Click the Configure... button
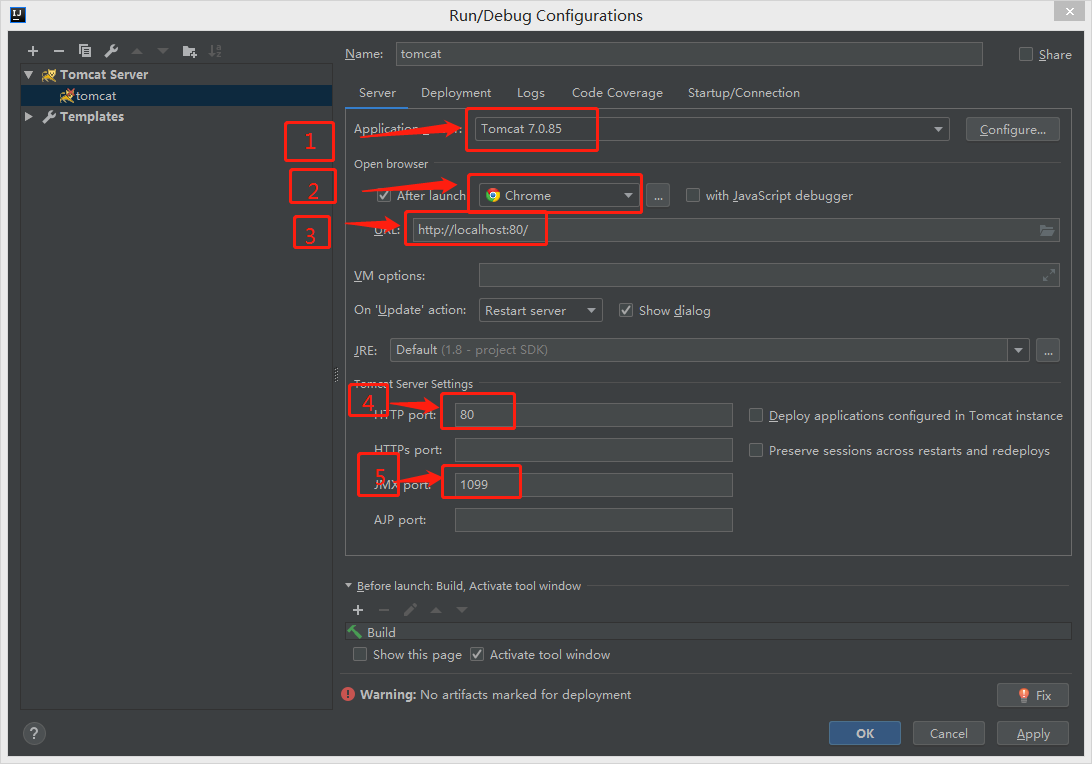The image size is (1092, 764). (1013, 130)
